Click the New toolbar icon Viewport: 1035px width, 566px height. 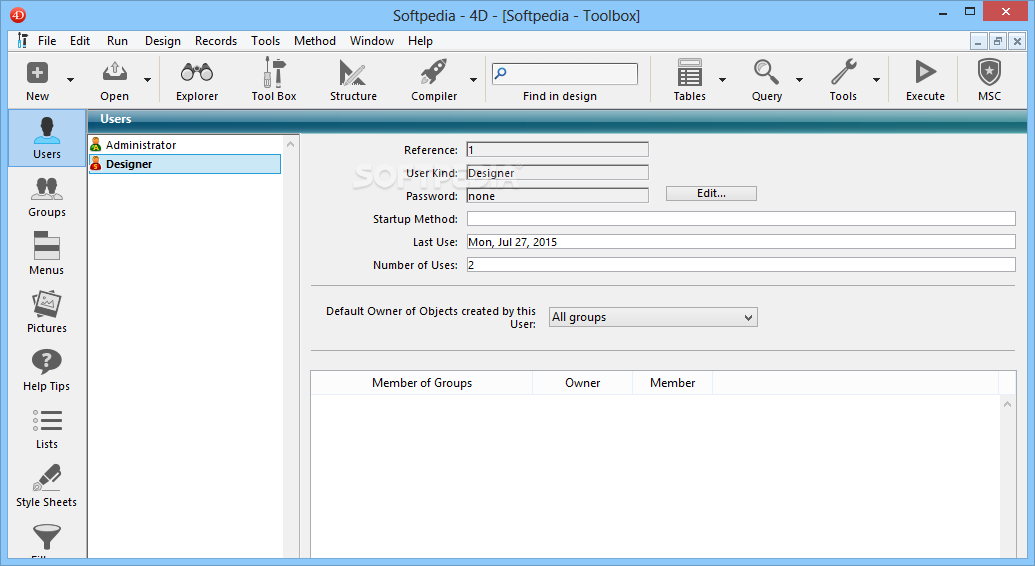point(38,73)
